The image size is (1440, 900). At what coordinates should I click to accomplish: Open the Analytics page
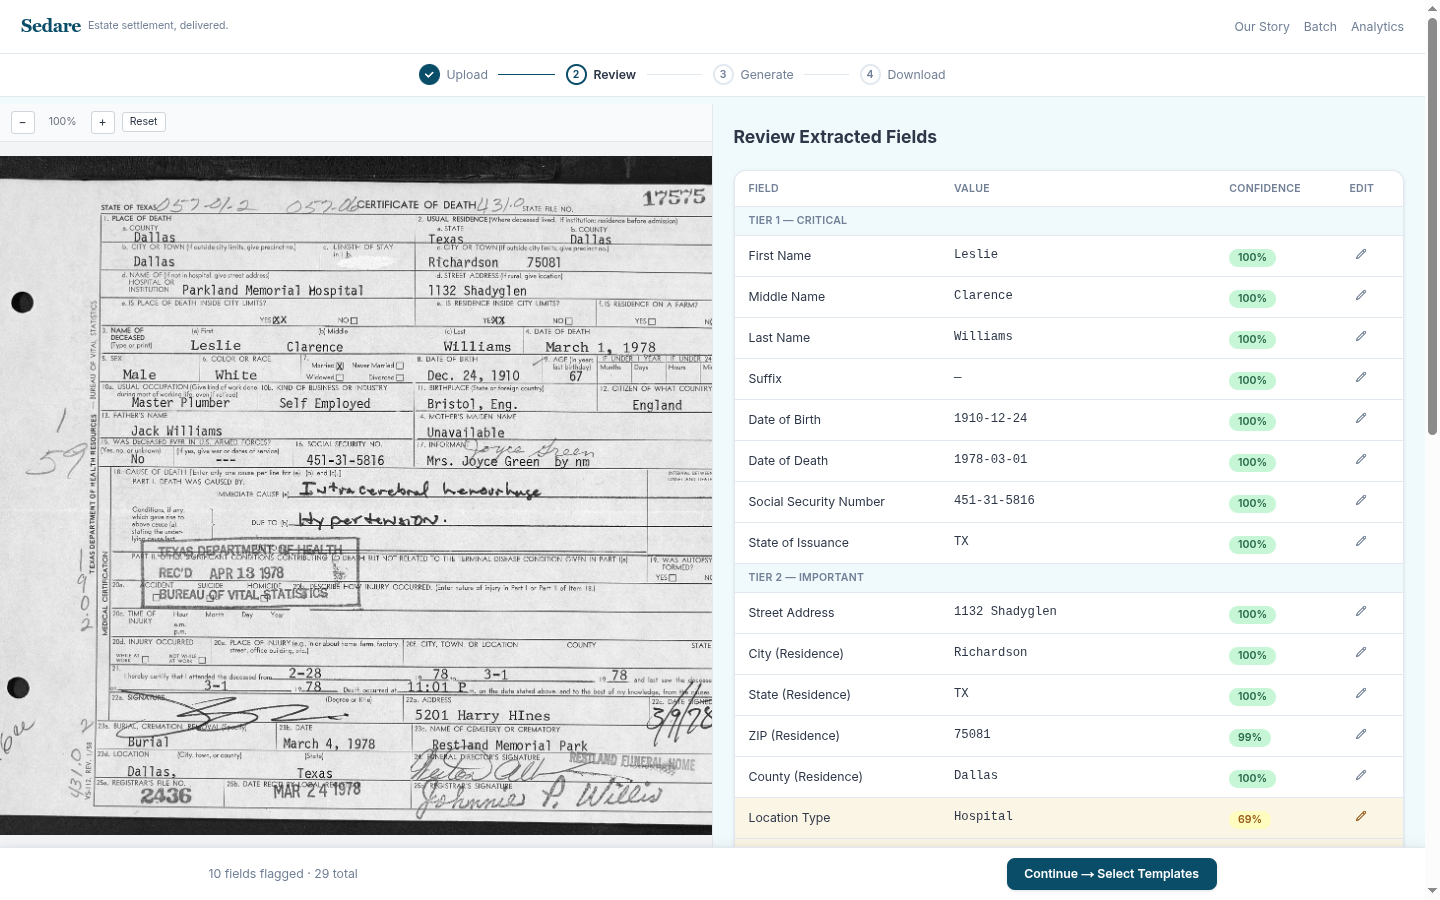pos(1376,27)
